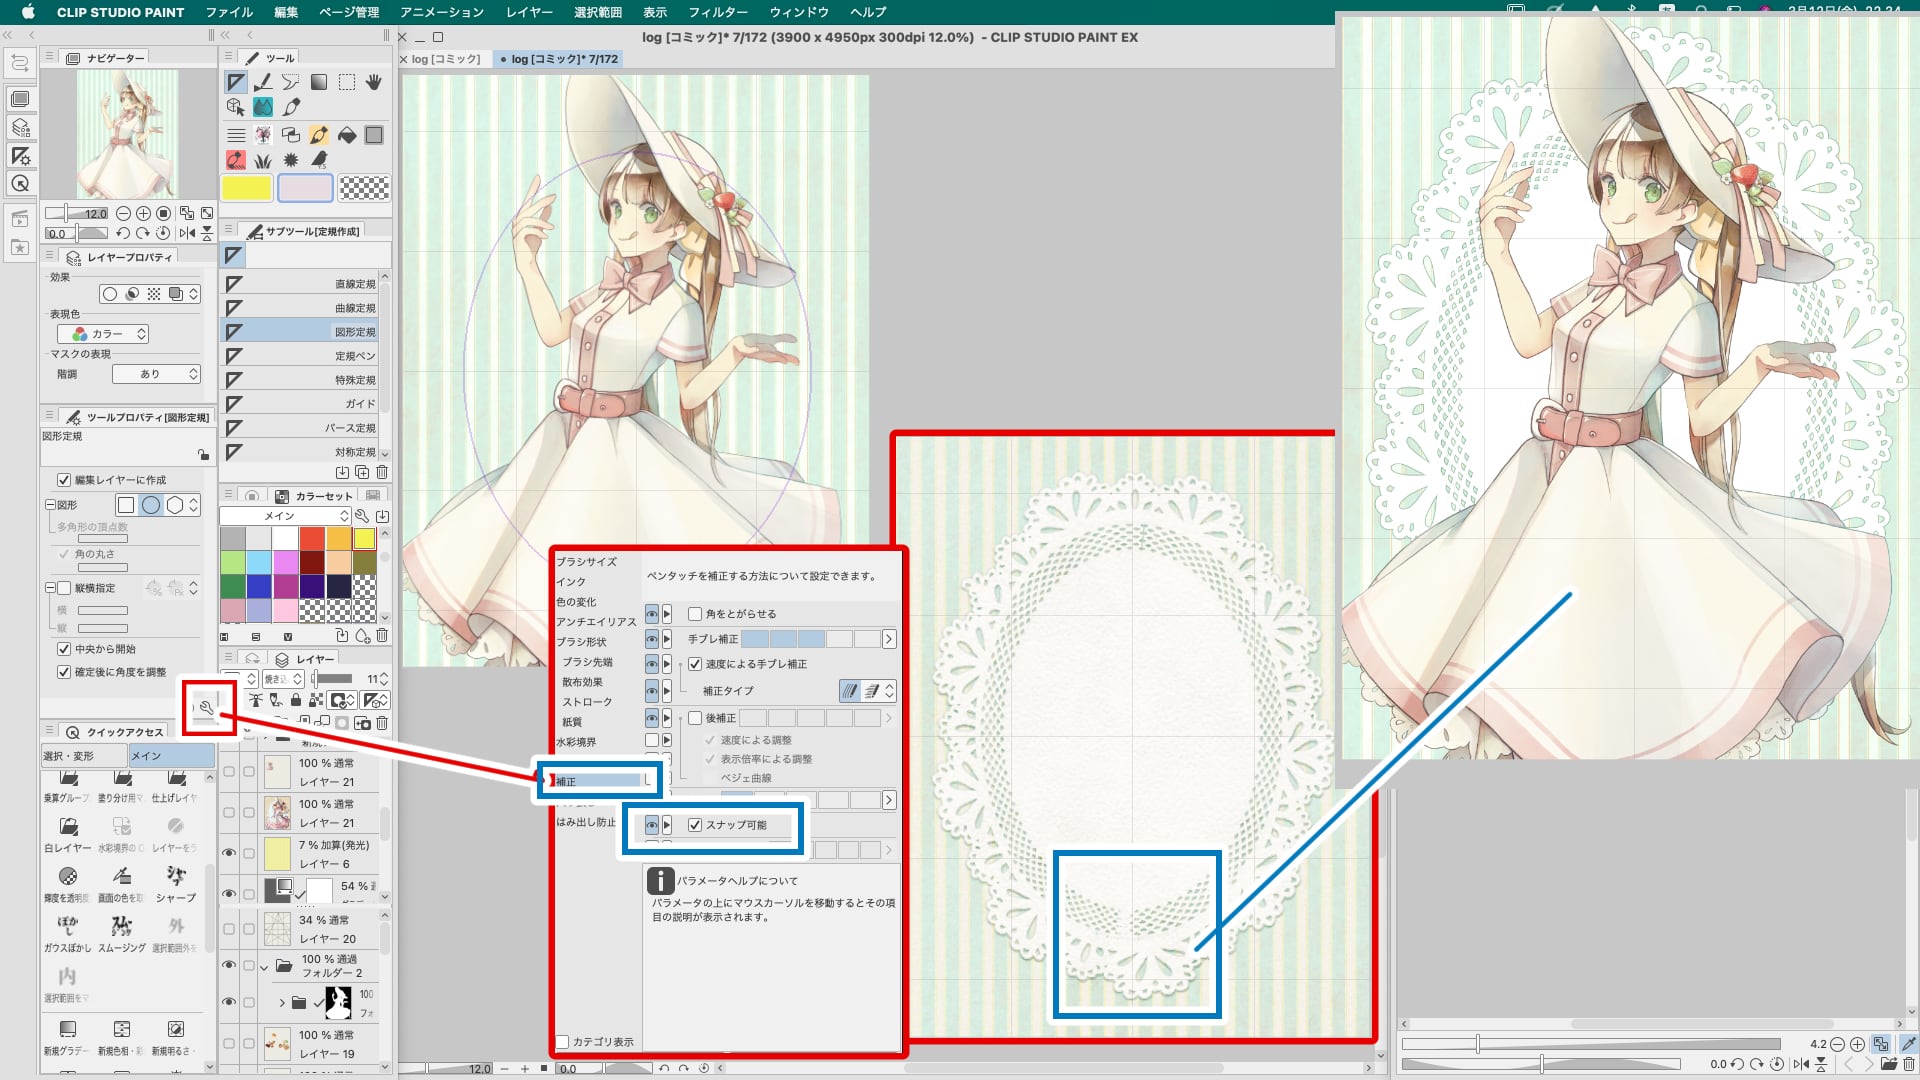The image size is (1920, 1080).
Task: Select the gradient tool icon
Action: (x=319, y=82)
